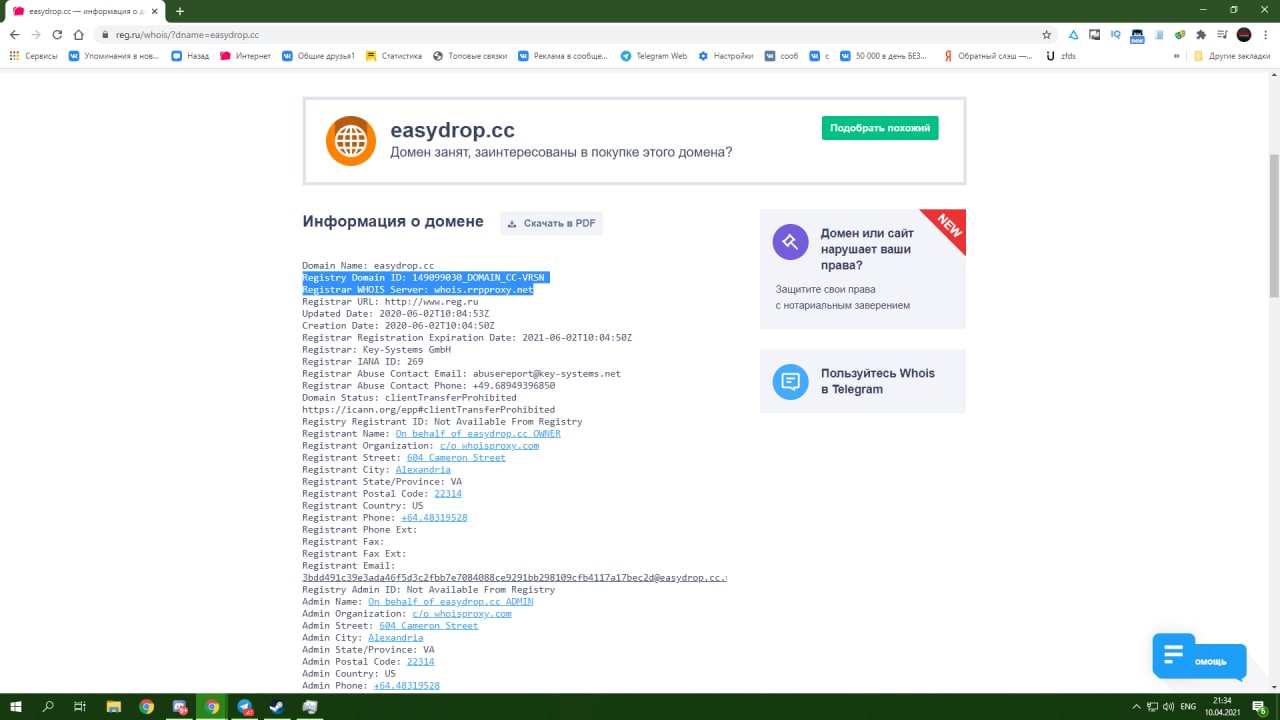This screenshot has width=1280, height=720.
Task: Open the notification center icon
Action: (x=1260, y=706)
